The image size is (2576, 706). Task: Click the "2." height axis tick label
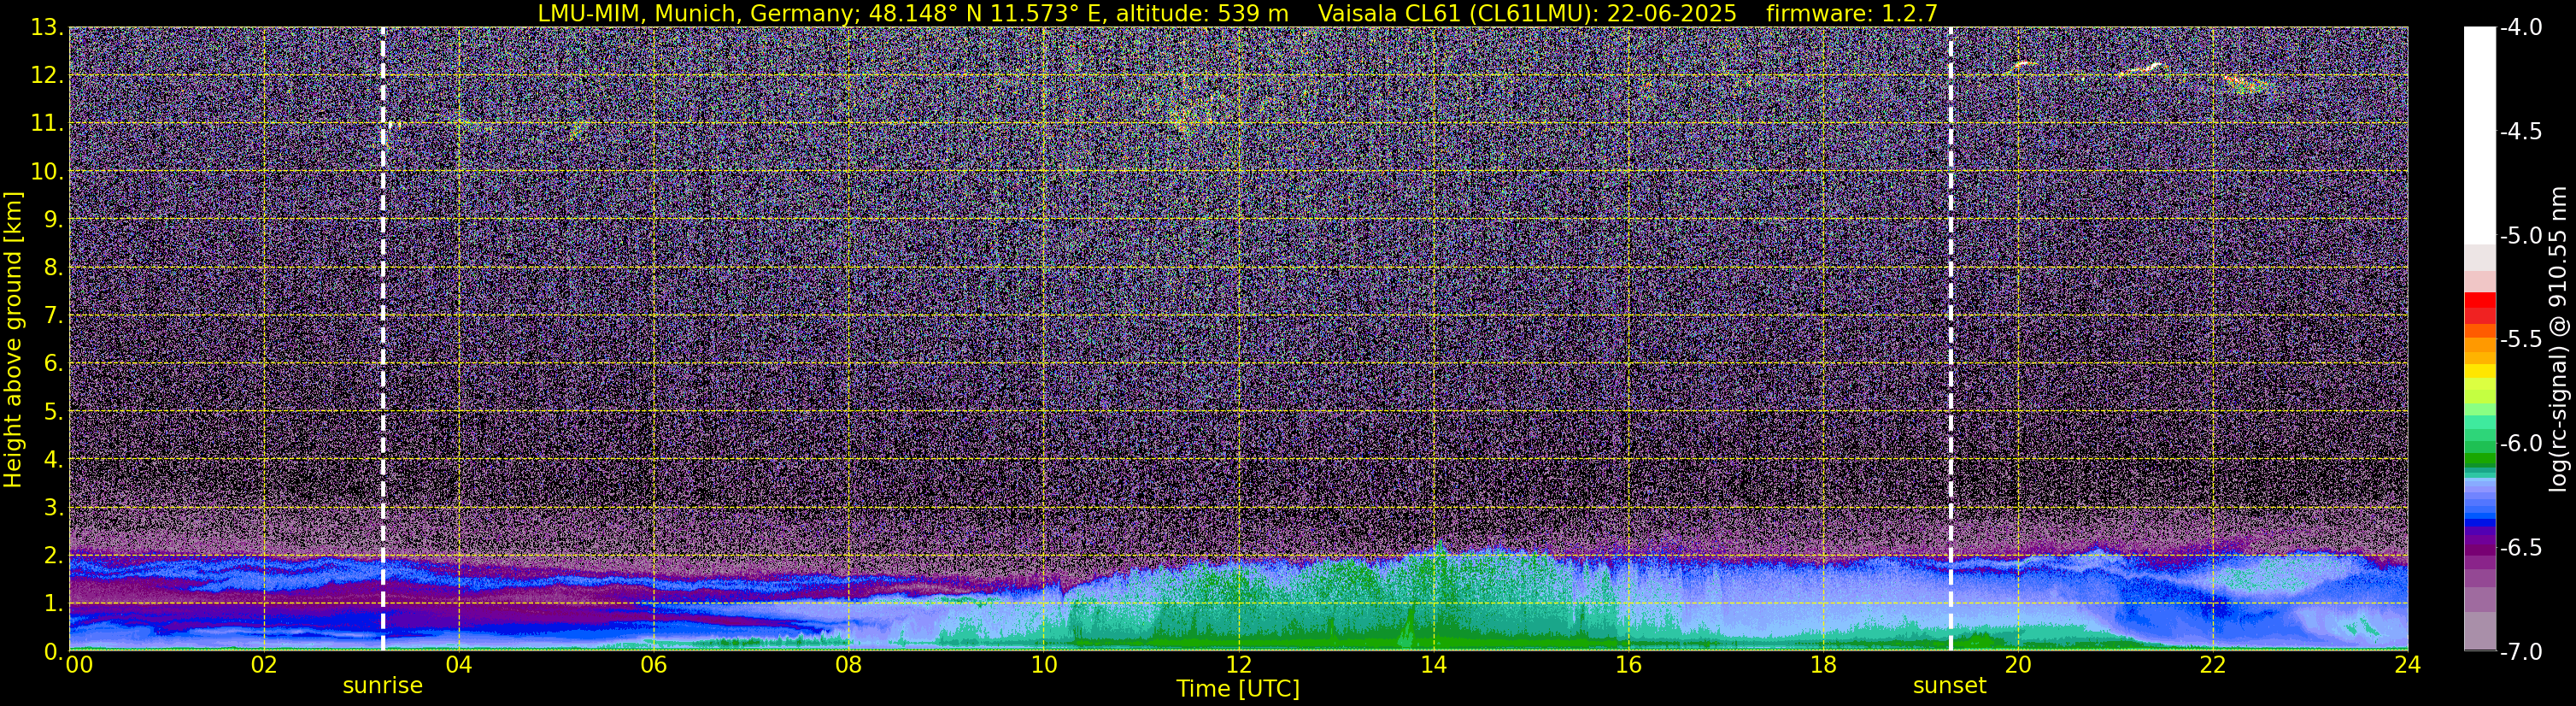[54, 556]
